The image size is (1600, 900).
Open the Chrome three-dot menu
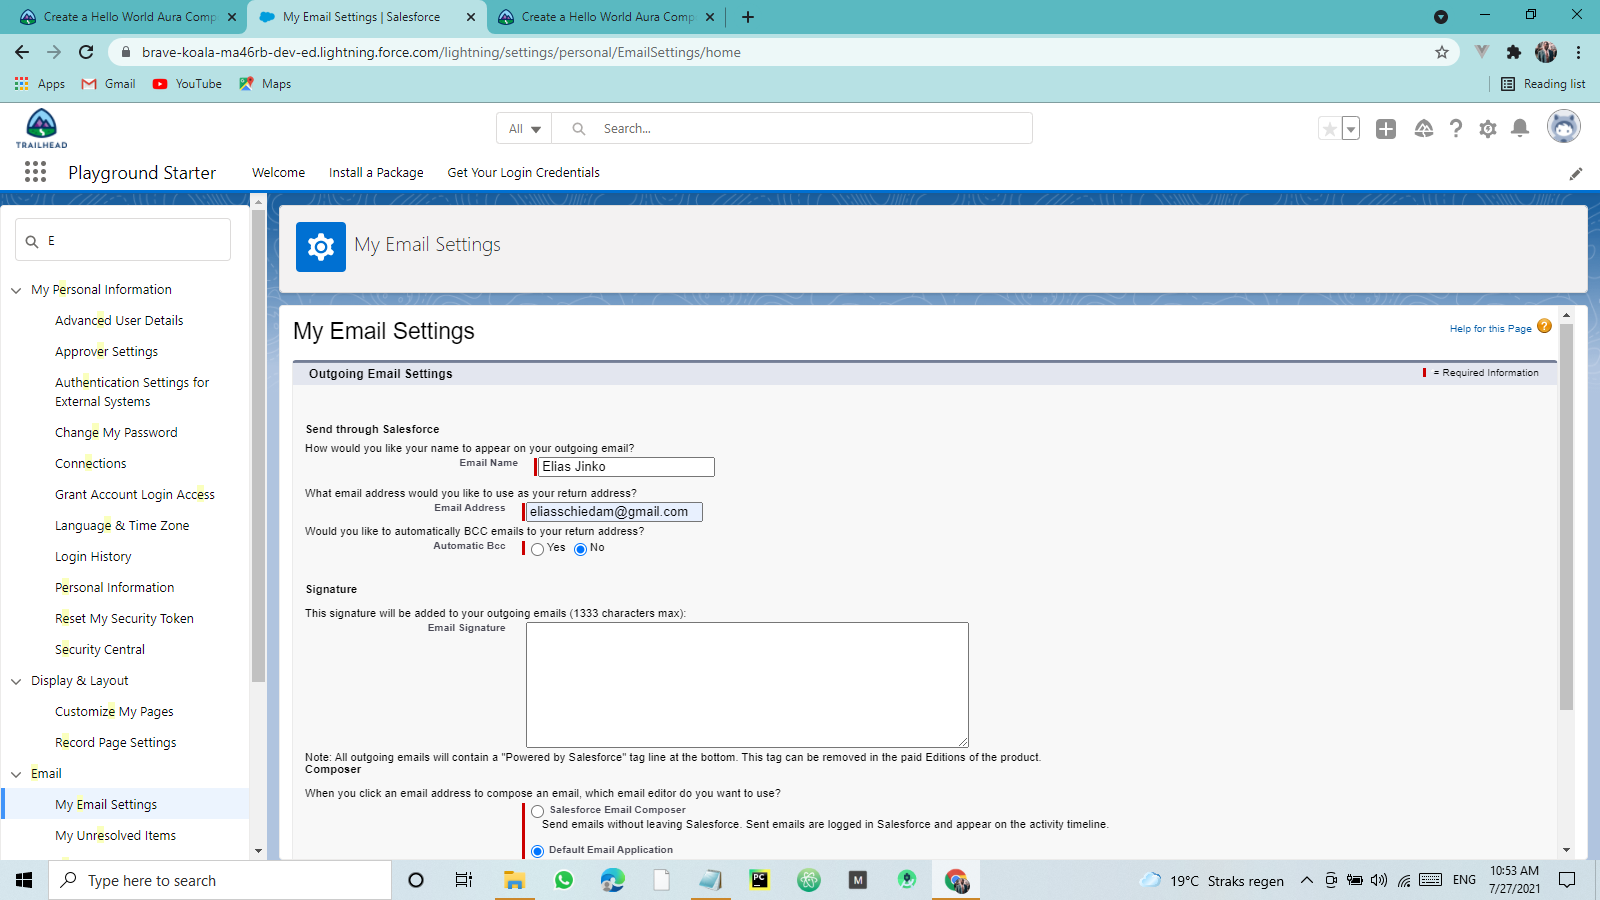(1578, 52)
